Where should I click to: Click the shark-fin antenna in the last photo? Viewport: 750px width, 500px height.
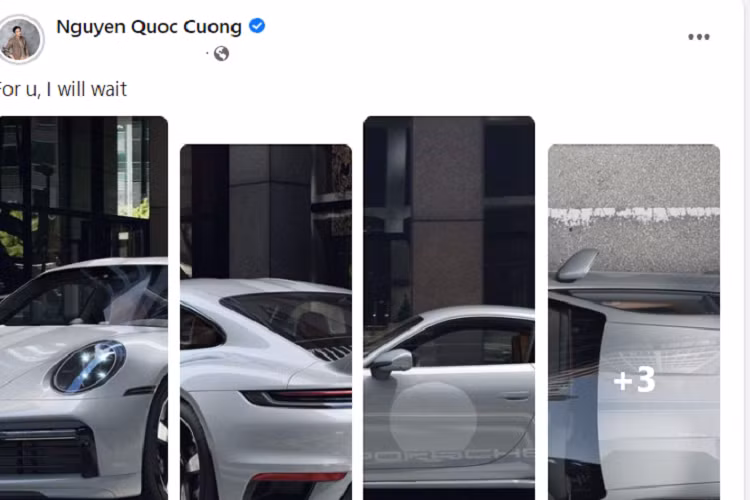click(x=577, y=265)
